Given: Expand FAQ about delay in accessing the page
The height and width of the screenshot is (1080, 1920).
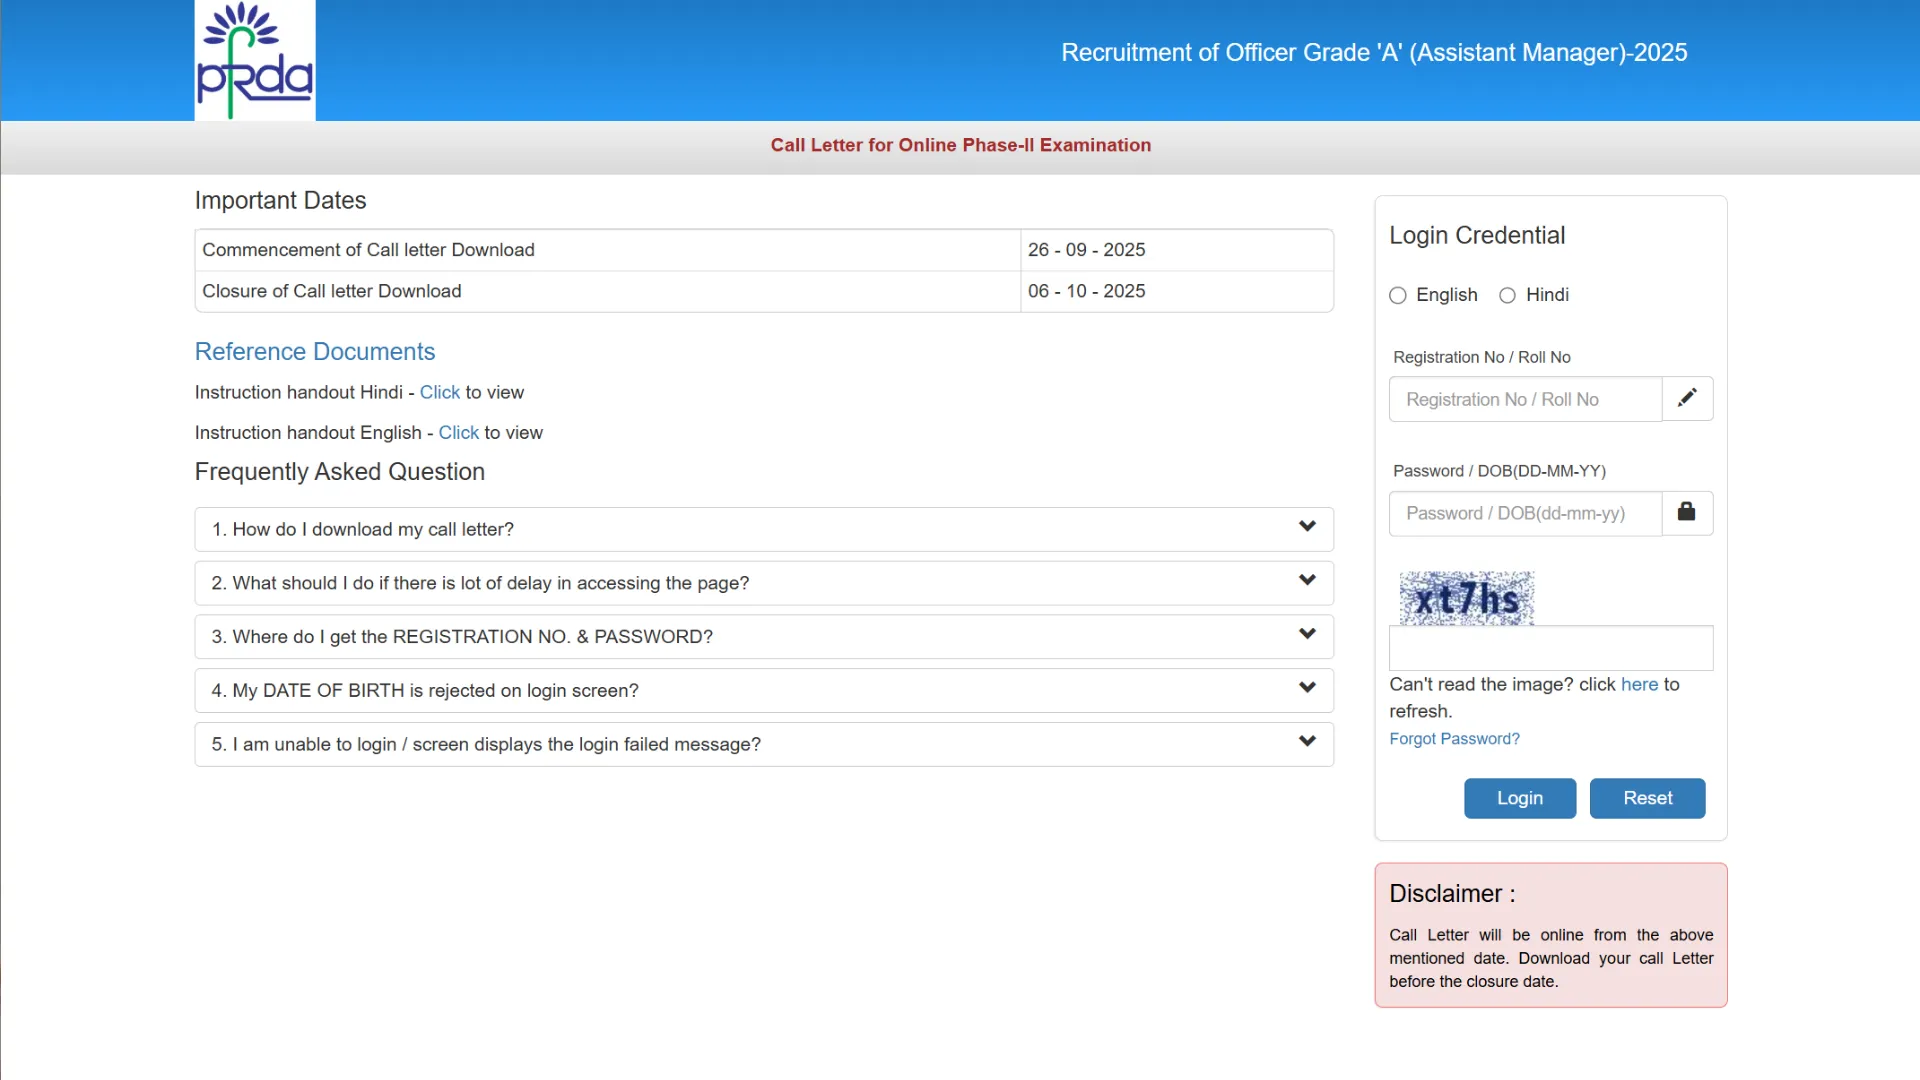Looking at the screenshot, I should tap(763, 583).
